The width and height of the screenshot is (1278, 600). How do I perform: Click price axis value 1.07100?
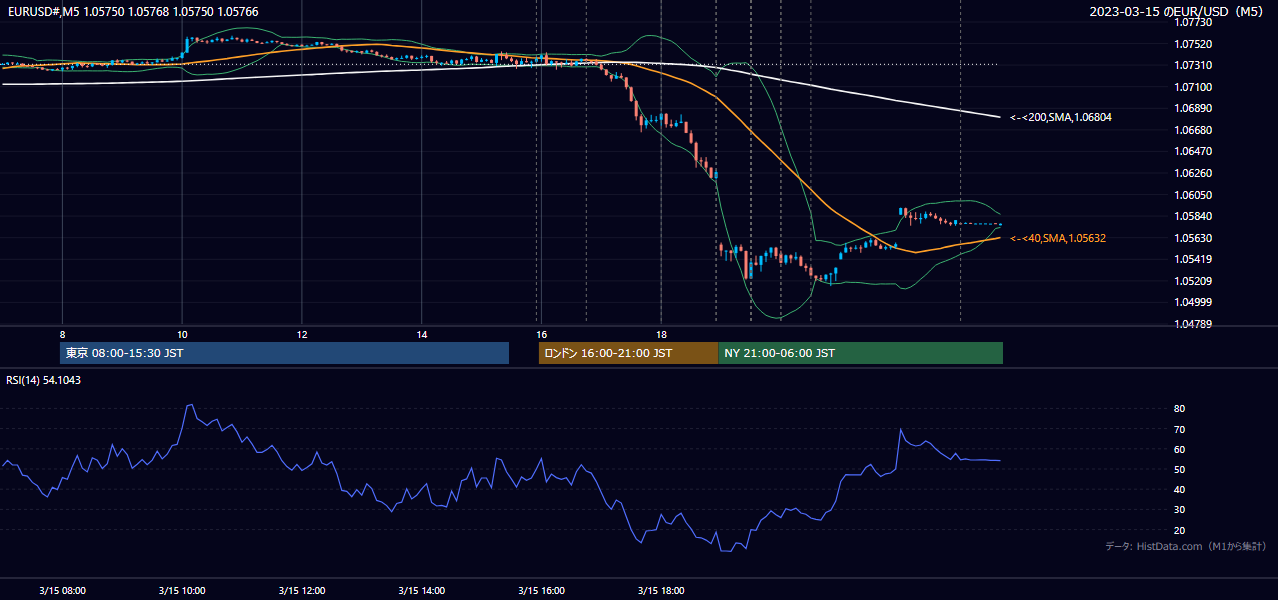click(1193, 87)
